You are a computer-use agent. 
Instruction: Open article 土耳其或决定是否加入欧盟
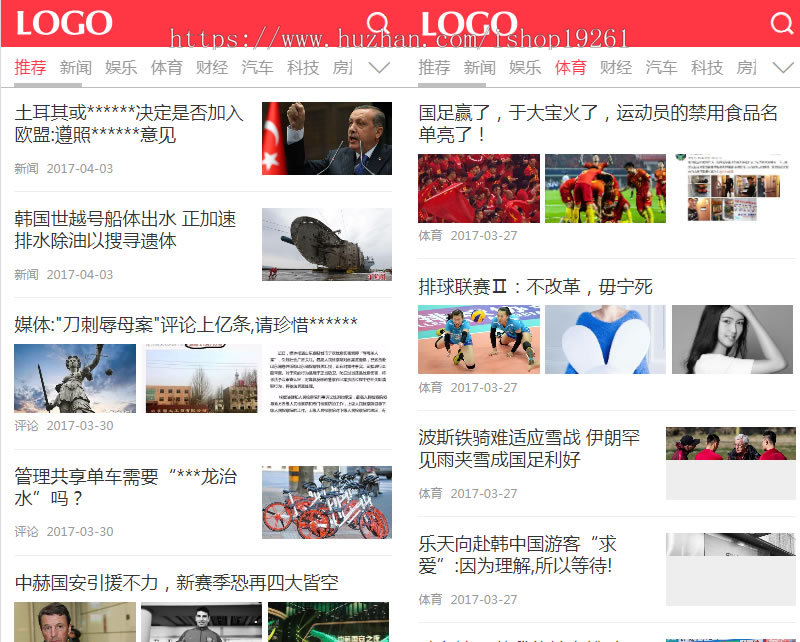pyautogui.click(x=129, y=124)
